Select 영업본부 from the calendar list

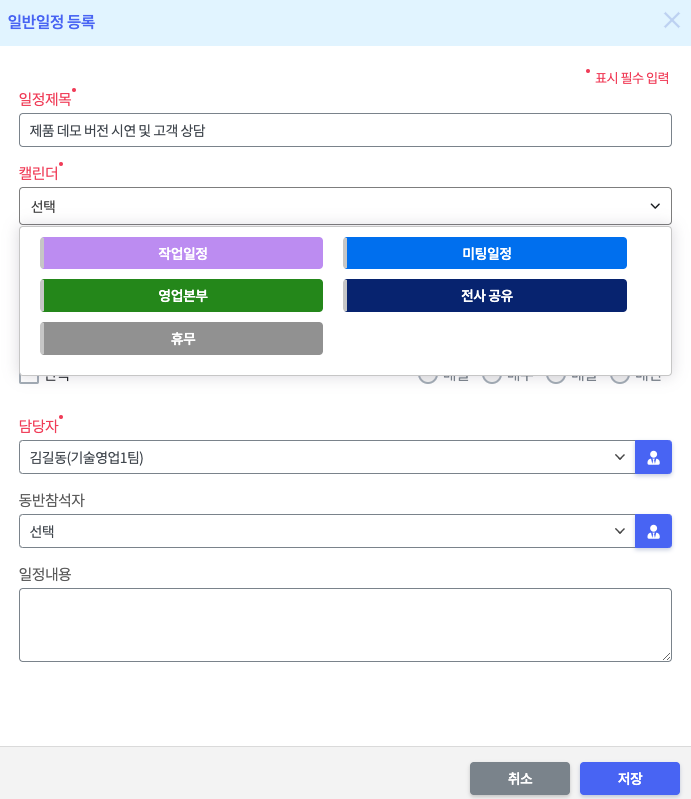[x=182, y=295]
